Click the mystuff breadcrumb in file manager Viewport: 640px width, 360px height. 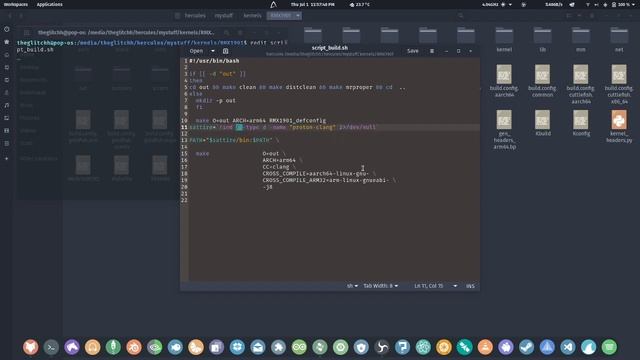[224, 16]
